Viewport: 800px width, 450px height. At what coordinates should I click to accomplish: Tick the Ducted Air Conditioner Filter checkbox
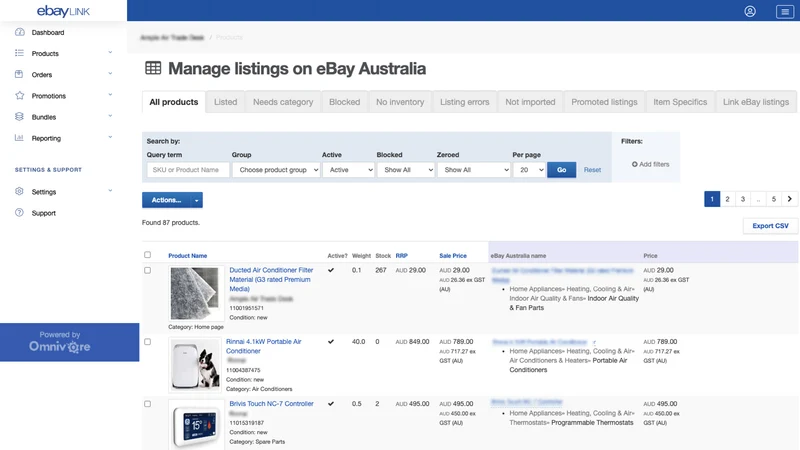[147, 270]
